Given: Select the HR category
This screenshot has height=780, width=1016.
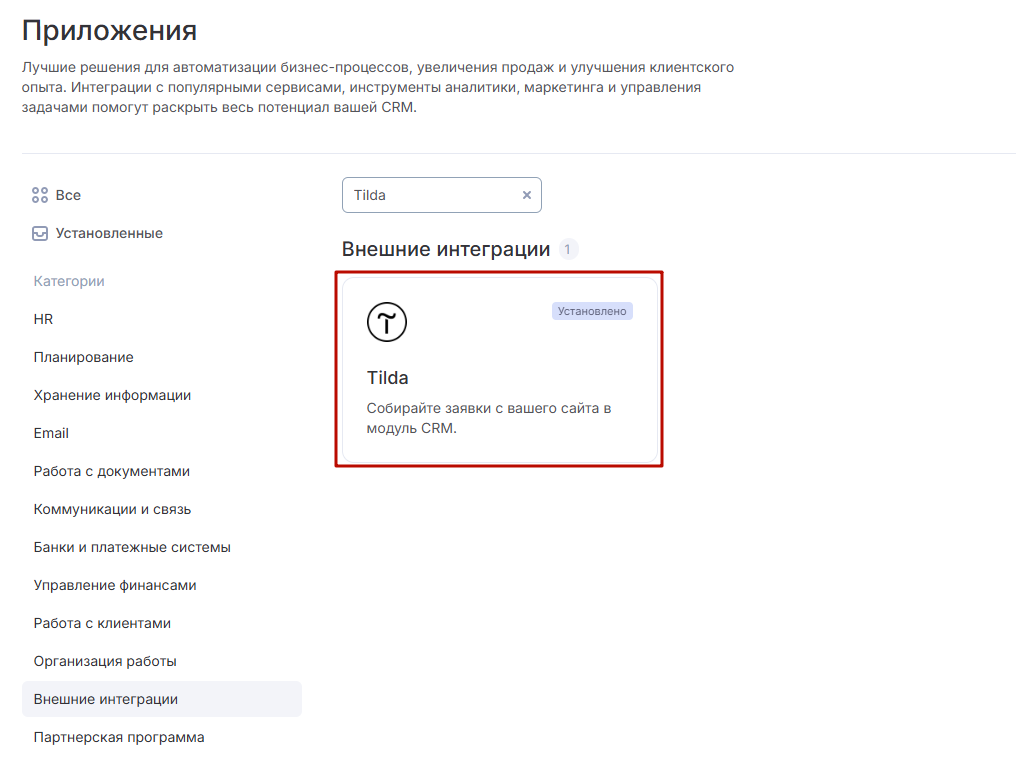Looking at the screenshot, I should (x=43, y=319).
